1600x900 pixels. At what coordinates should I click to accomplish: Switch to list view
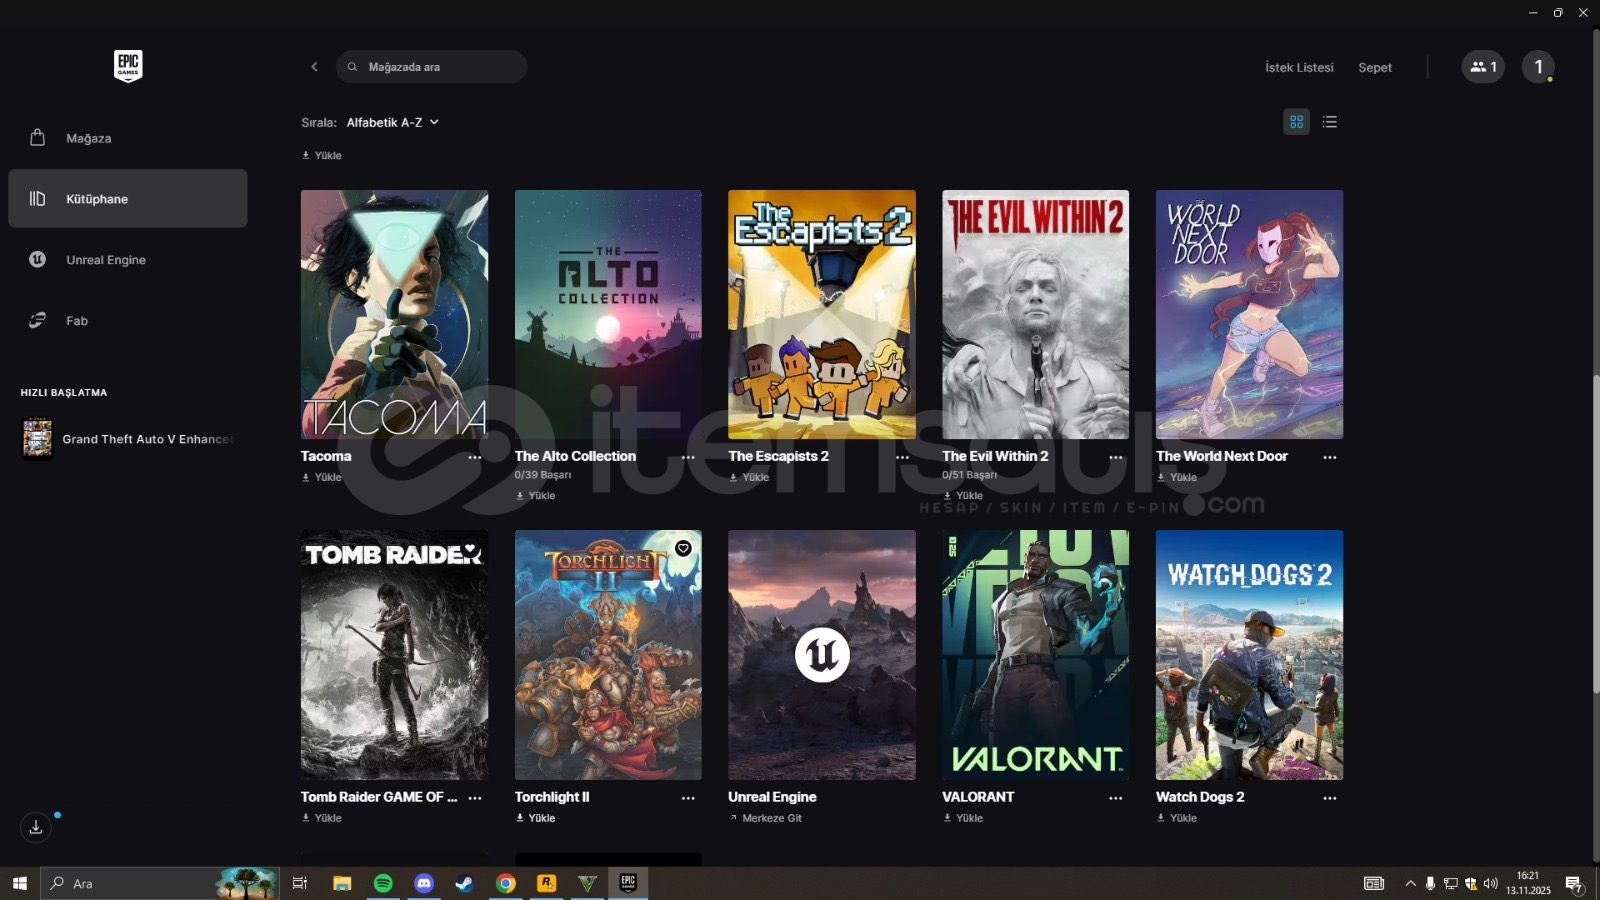point(1329,122)
